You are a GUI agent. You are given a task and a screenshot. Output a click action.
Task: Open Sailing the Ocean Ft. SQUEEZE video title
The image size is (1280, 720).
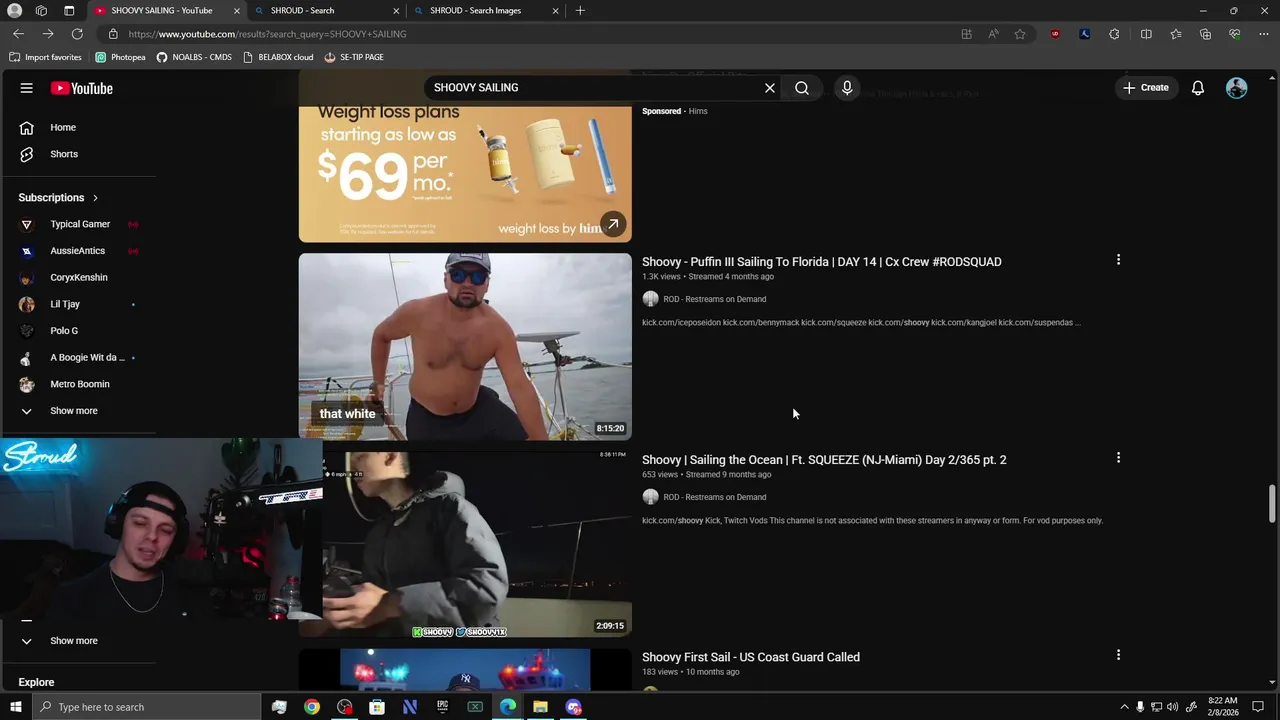pos(824,460)
